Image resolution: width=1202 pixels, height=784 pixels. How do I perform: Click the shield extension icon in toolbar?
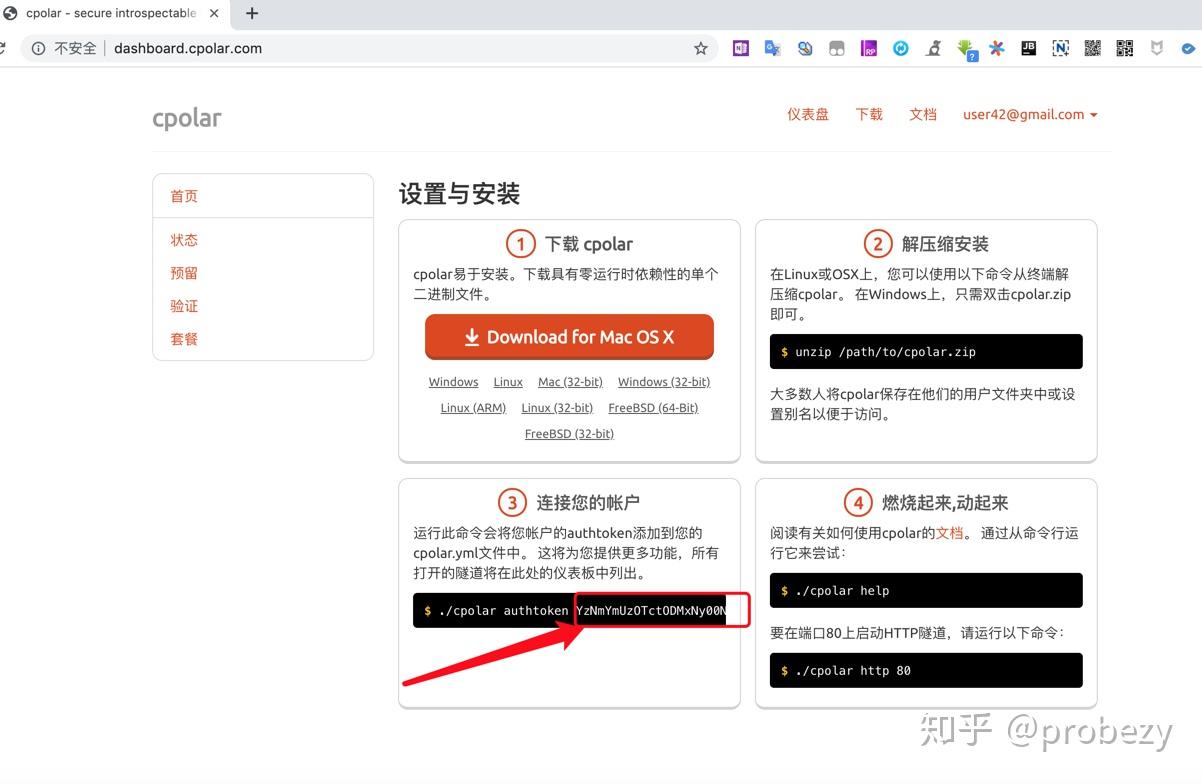1156,47
